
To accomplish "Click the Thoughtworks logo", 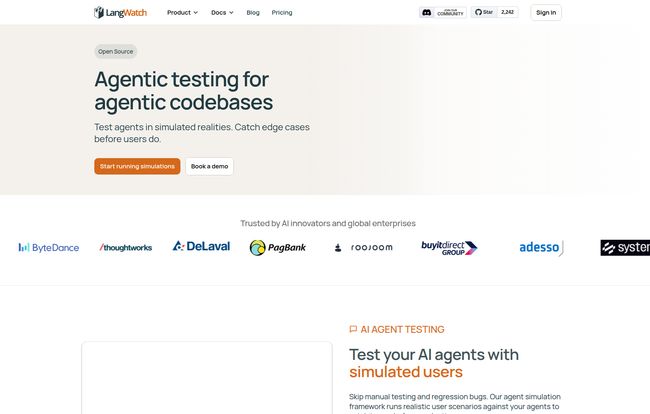I will (x=125, y=247).
